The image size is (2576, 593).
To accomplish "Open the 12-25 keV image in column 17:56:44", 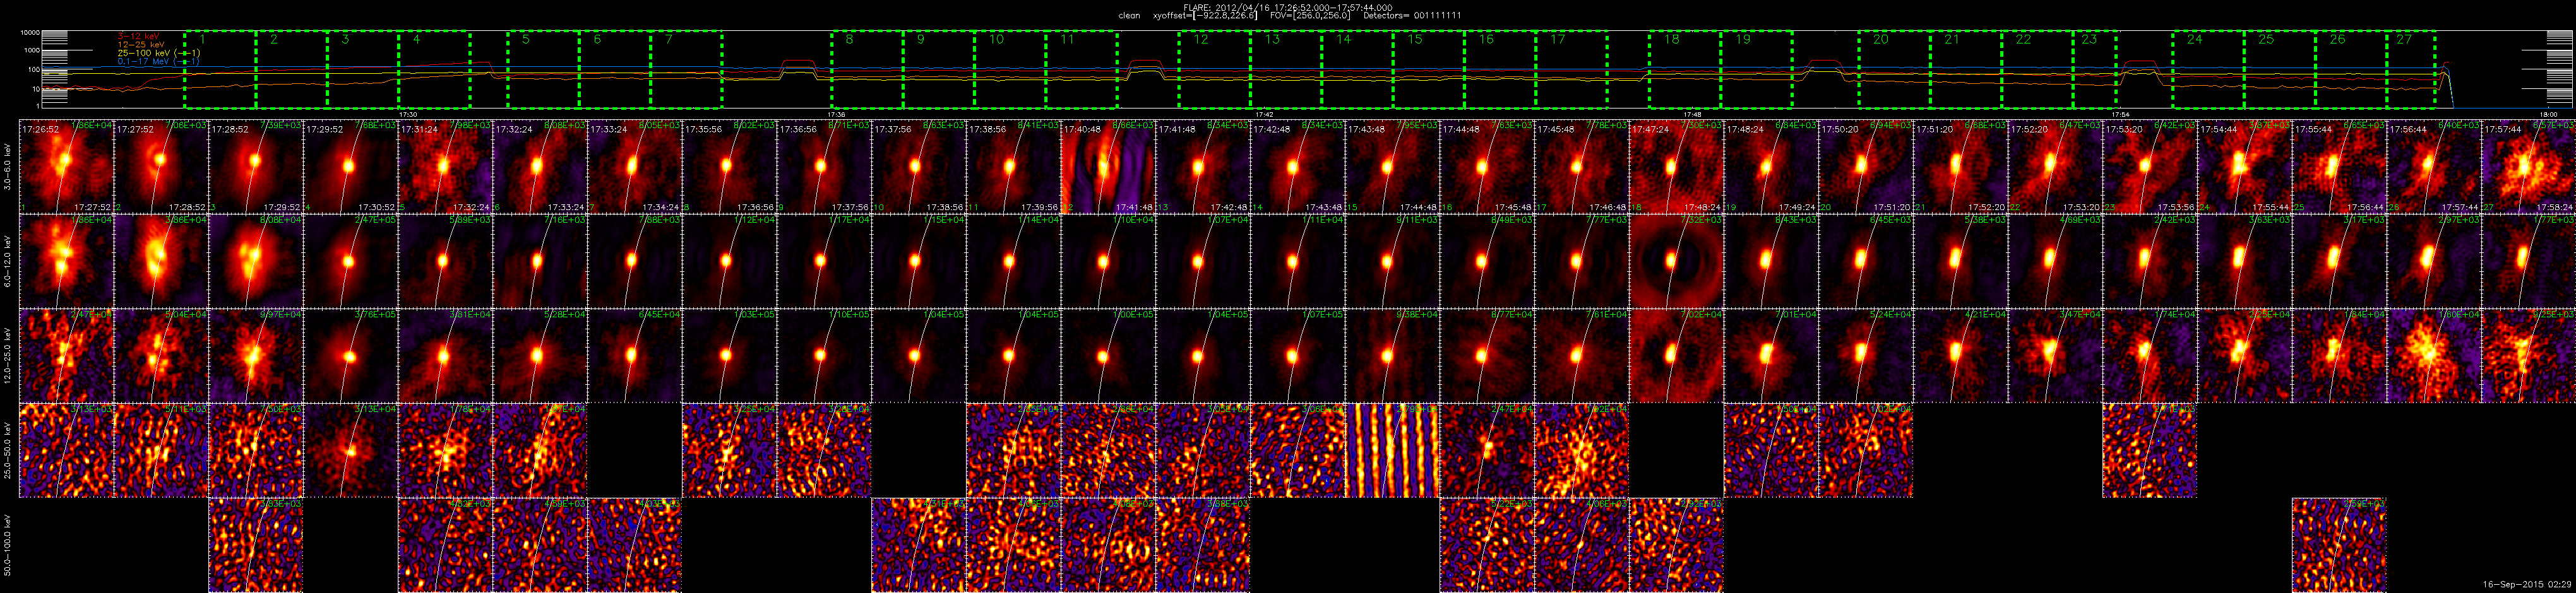I will [2434, 356].
